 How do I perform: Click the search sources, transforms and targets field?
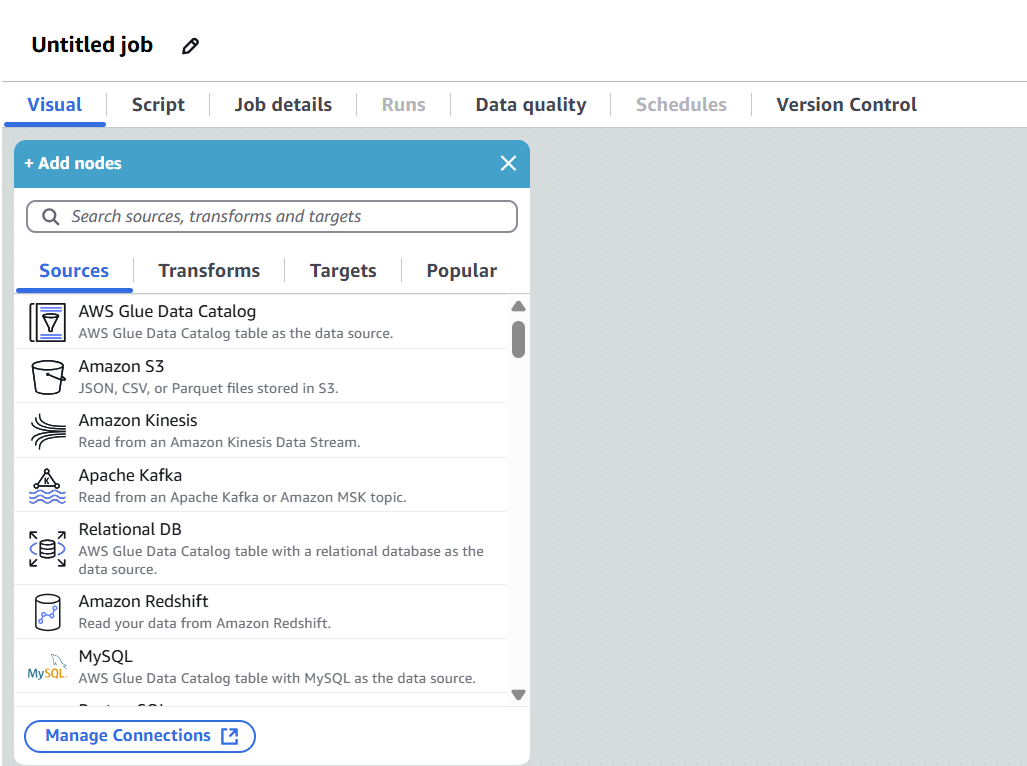272,217
